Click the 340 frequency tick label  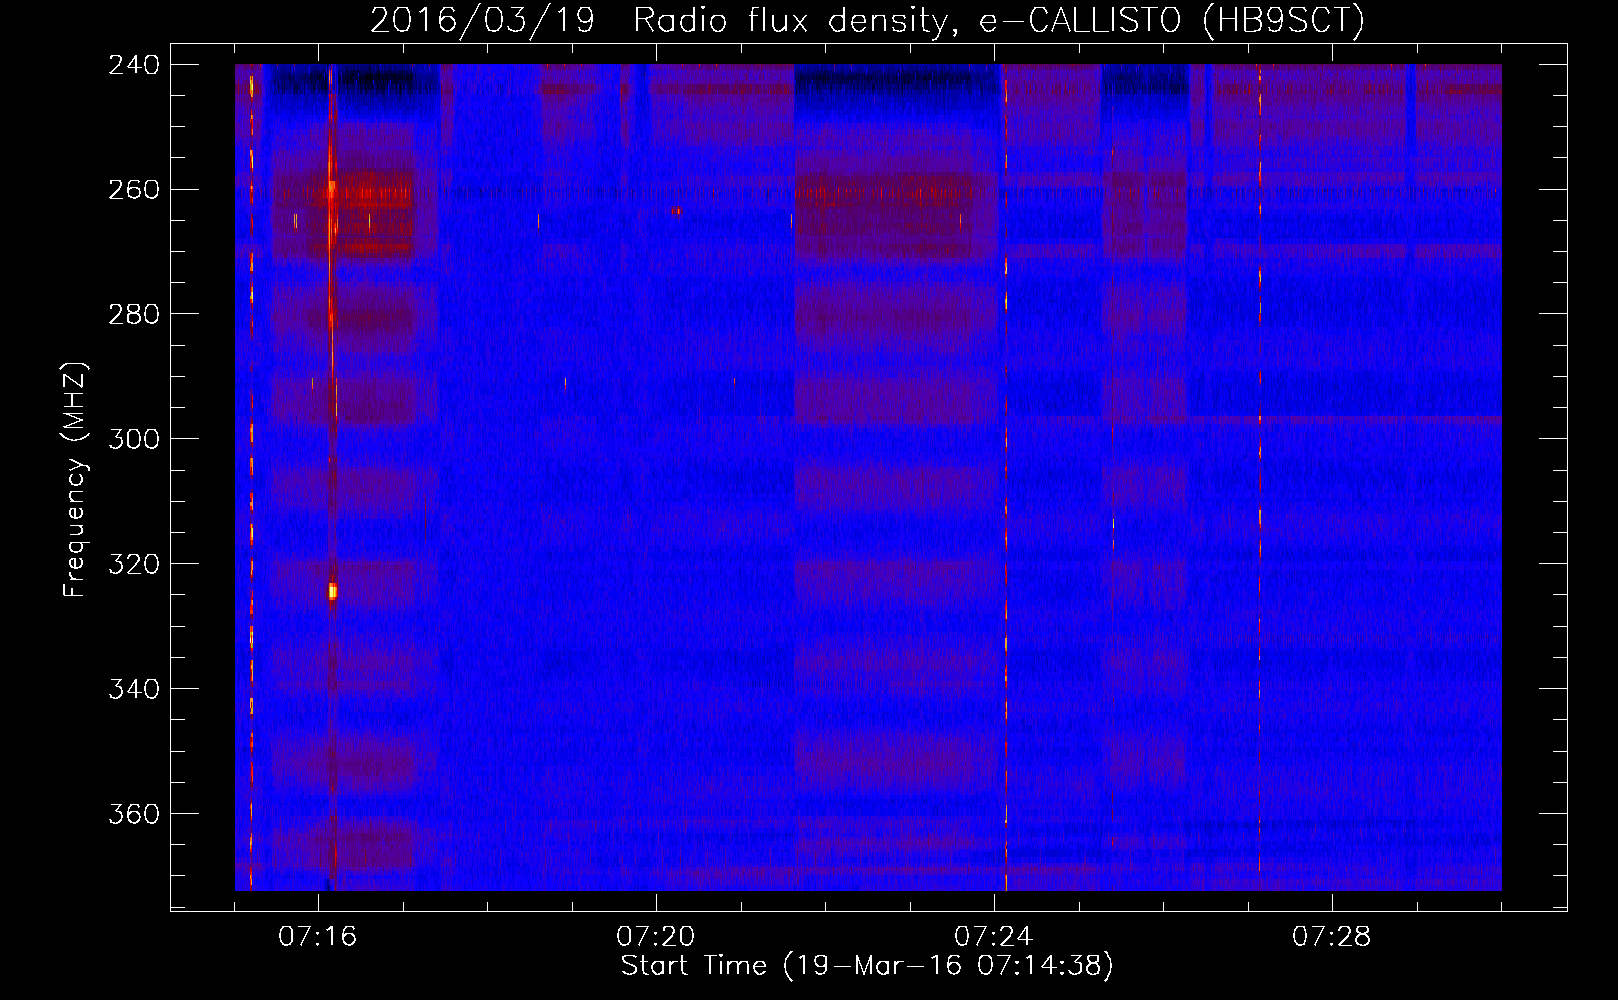pos(134,690)
